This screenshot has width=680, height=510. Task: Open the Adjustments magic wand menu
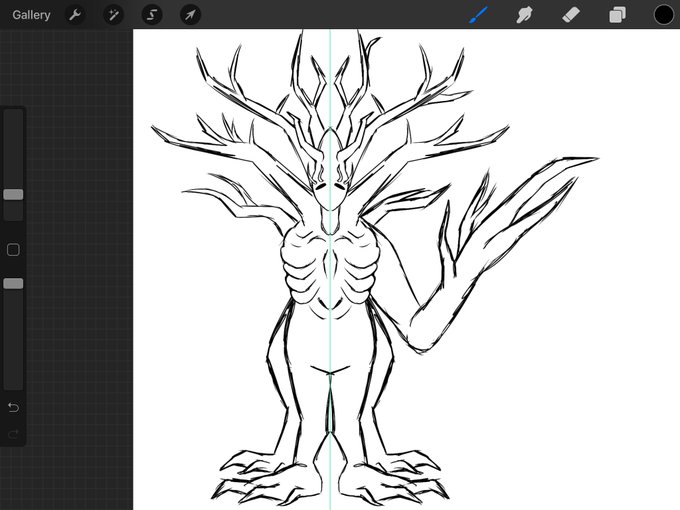(x=114, y=15)
